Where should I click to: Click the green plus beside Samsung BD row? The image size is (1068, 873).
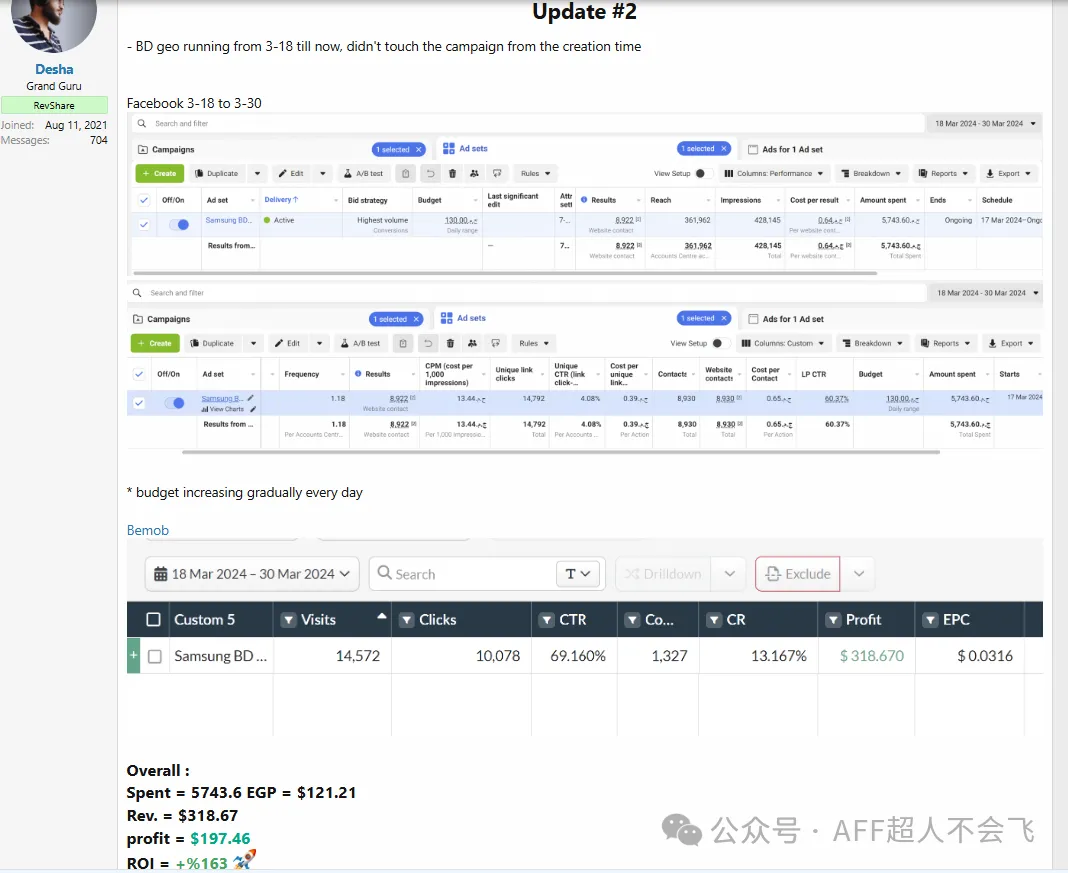click(133, 656)
